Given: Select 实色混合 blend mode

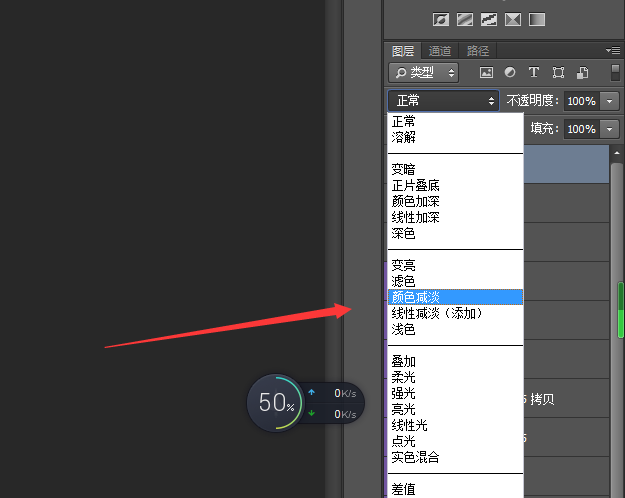Looking at the screenshot, I should [x=455, y=457].
